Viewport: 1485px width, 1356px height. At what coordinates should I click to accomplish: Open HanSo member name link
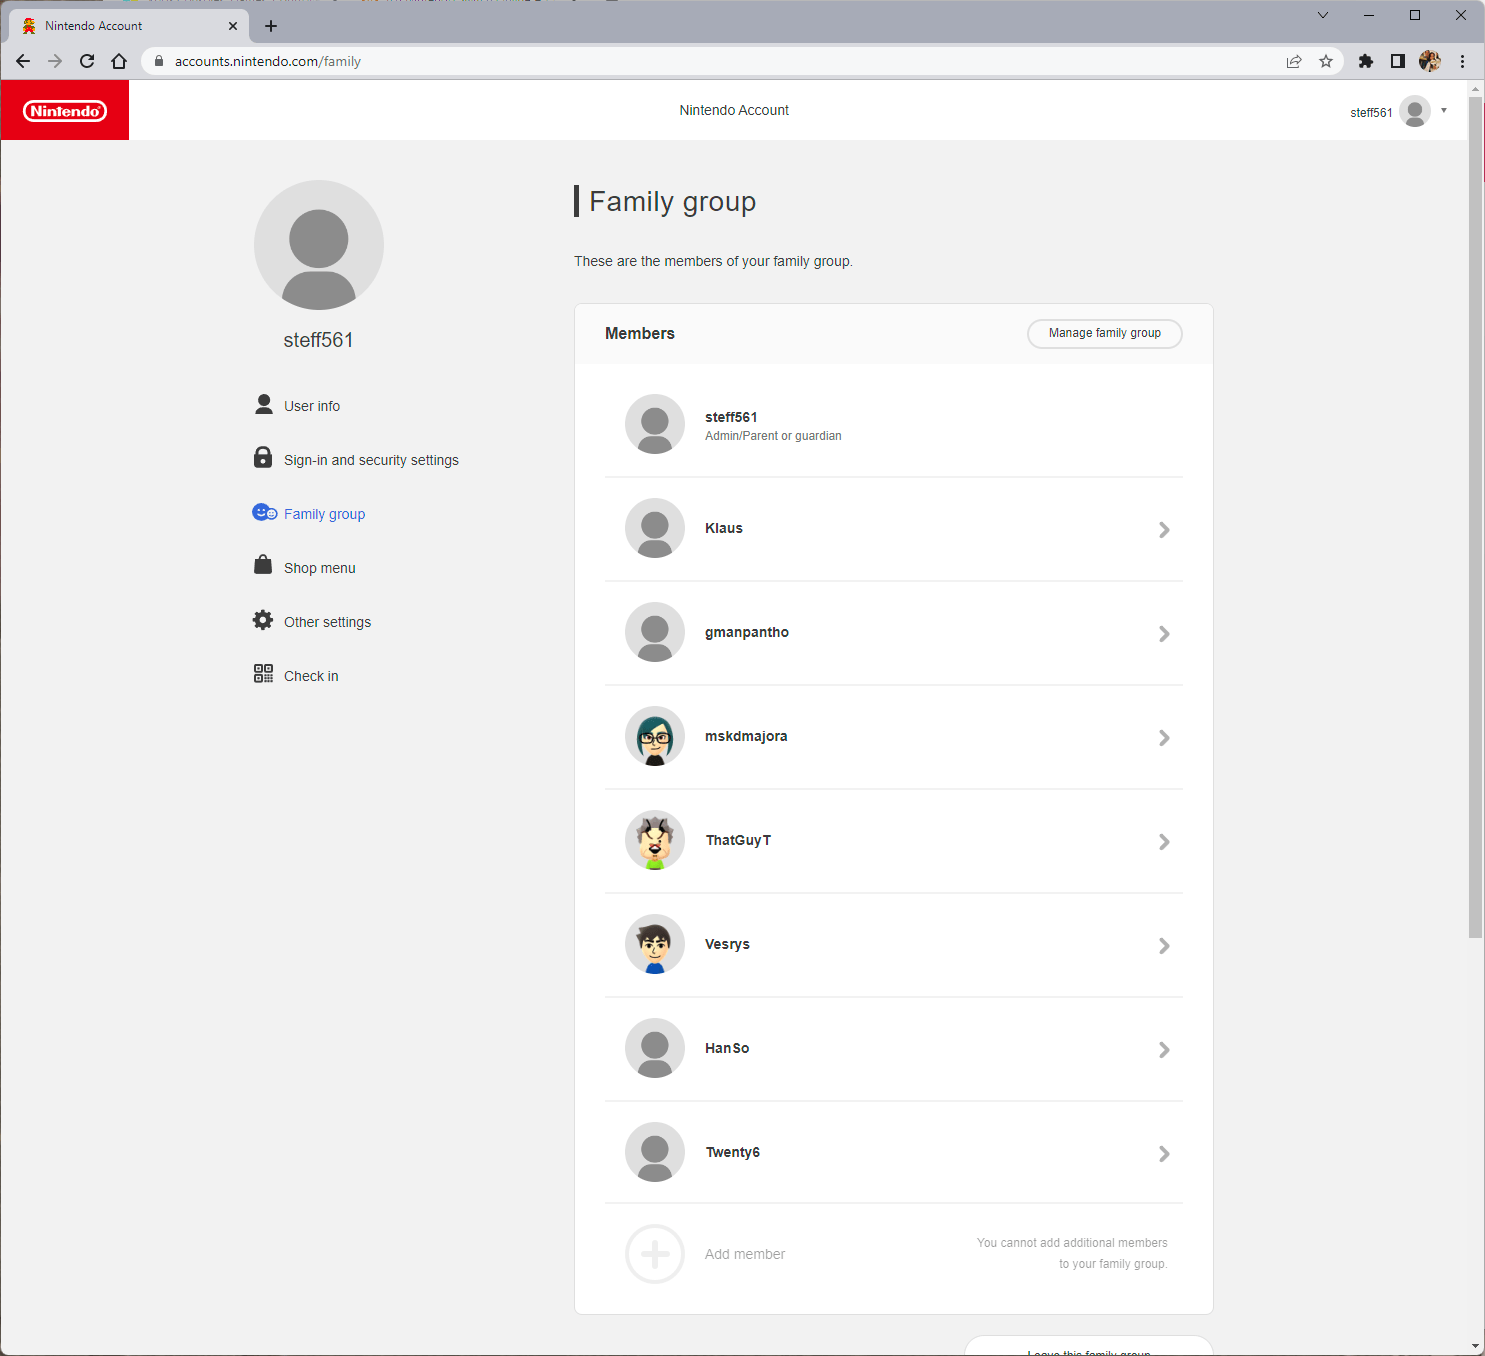(727, 1048)
